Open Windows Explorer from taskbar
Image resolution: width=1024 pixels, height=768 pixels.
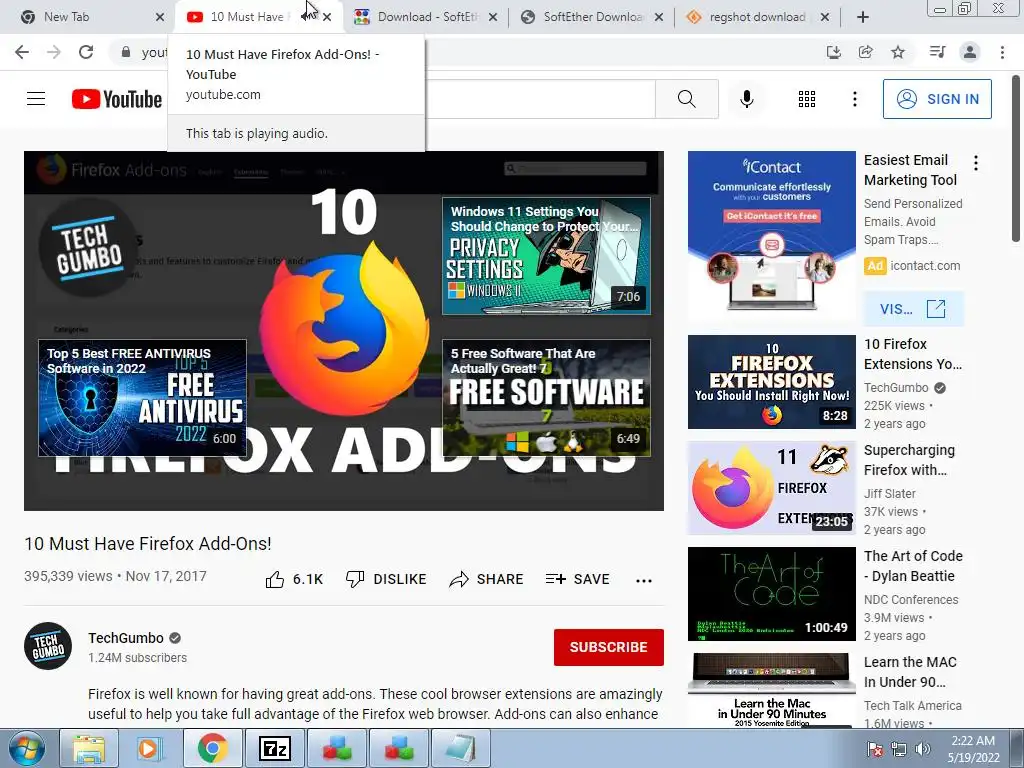89,748
